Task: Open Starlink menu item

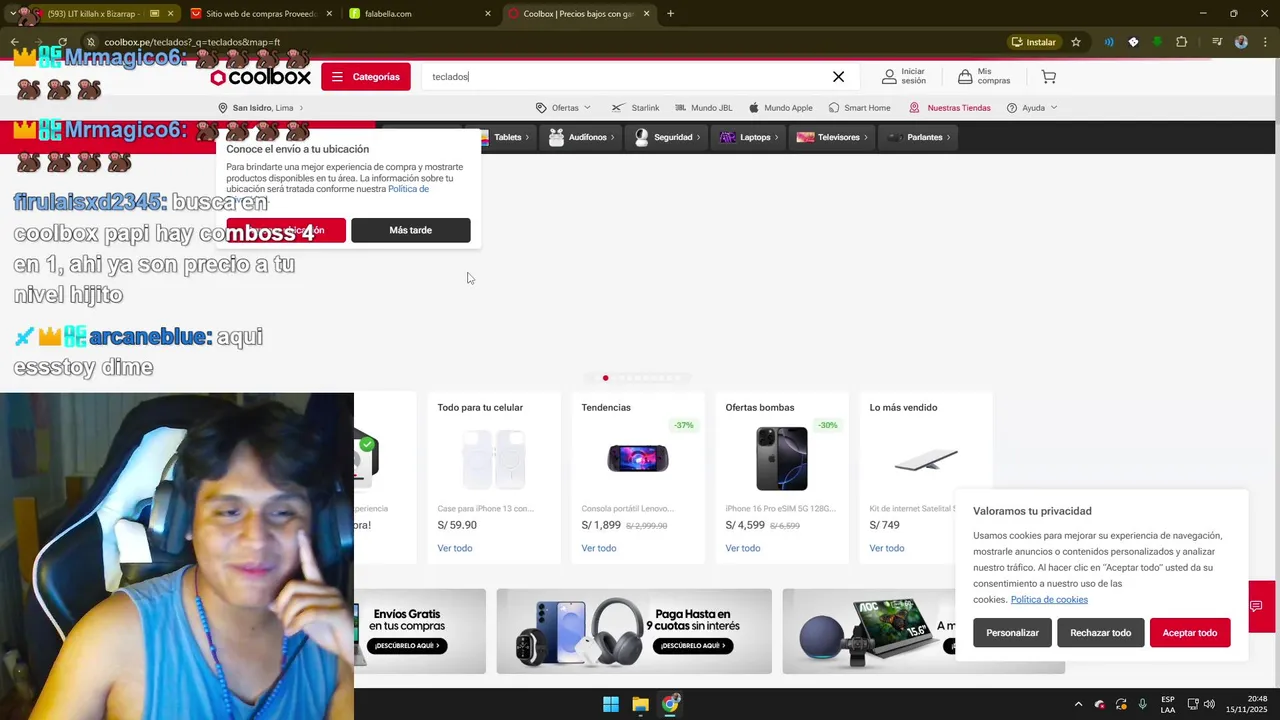Action: [636, 108]
